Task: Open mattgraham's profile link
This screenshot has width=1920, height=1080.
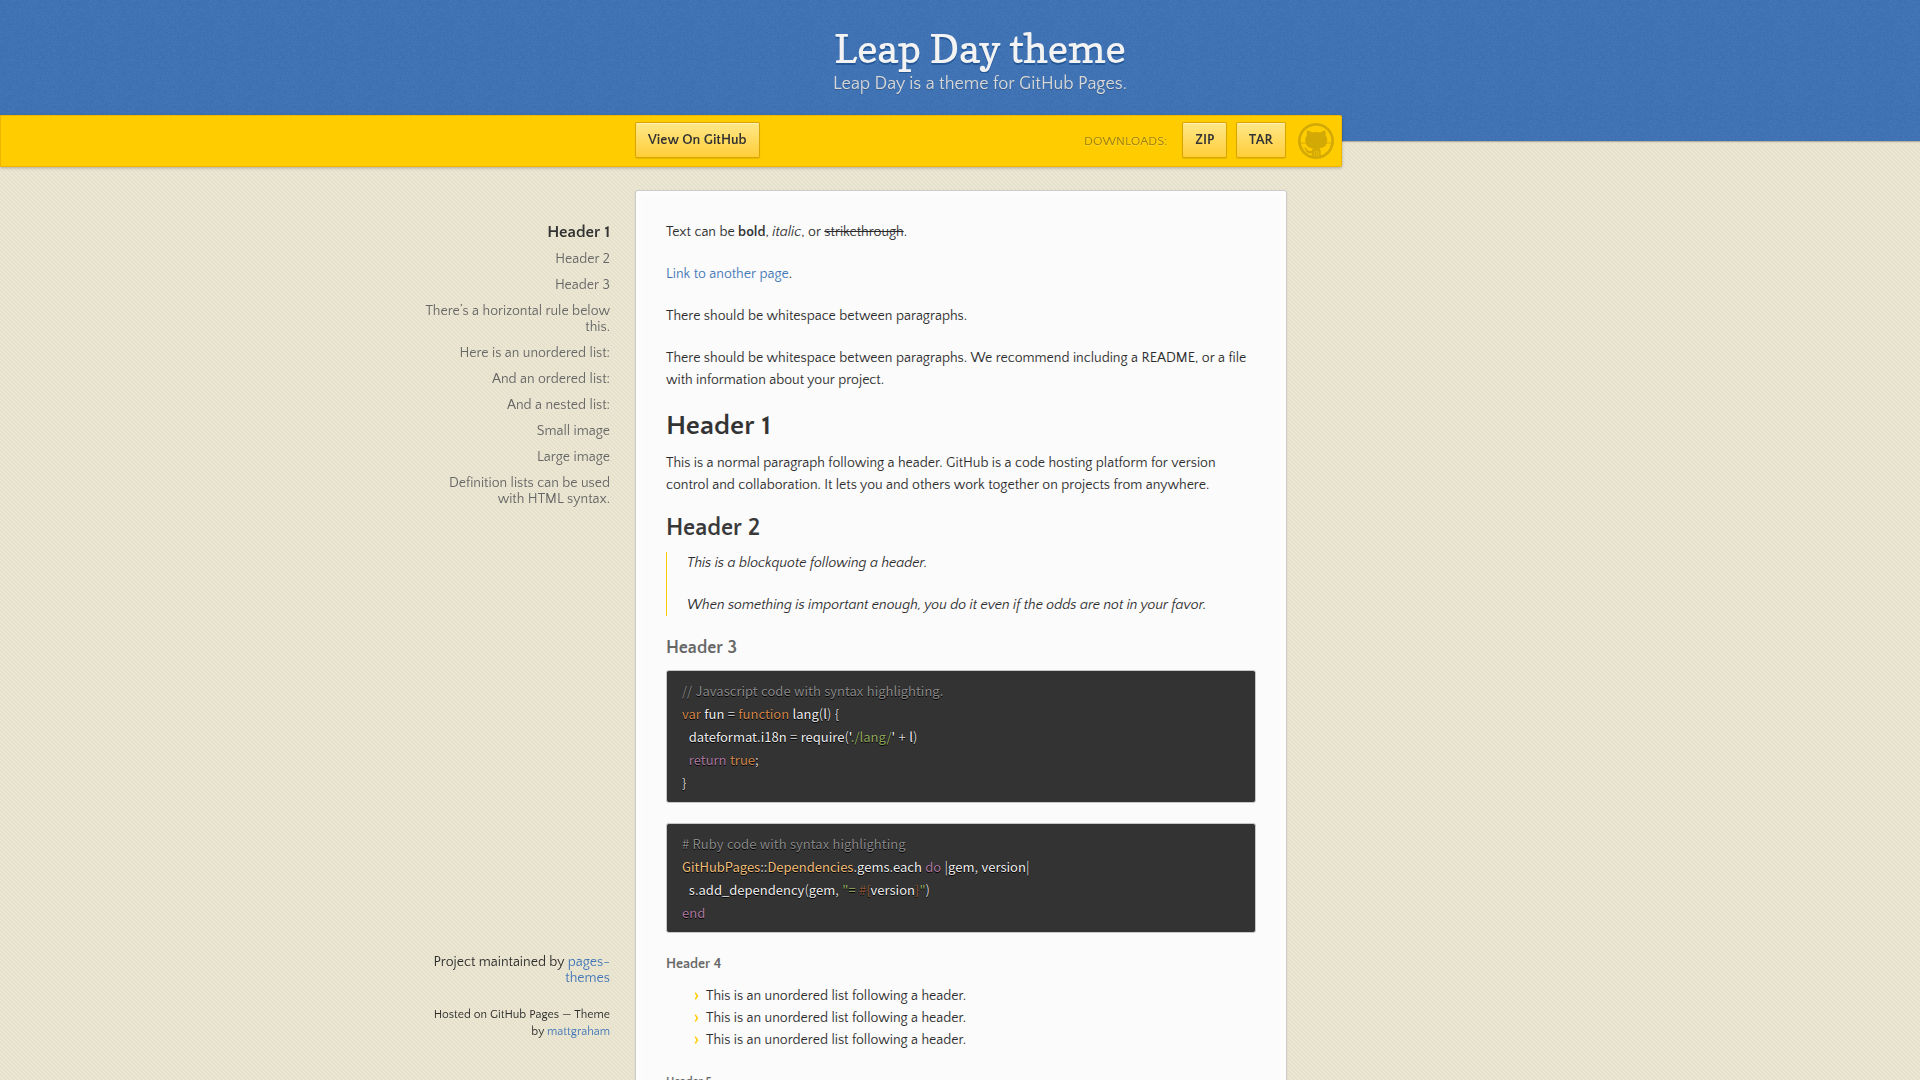Action: 578,1031
